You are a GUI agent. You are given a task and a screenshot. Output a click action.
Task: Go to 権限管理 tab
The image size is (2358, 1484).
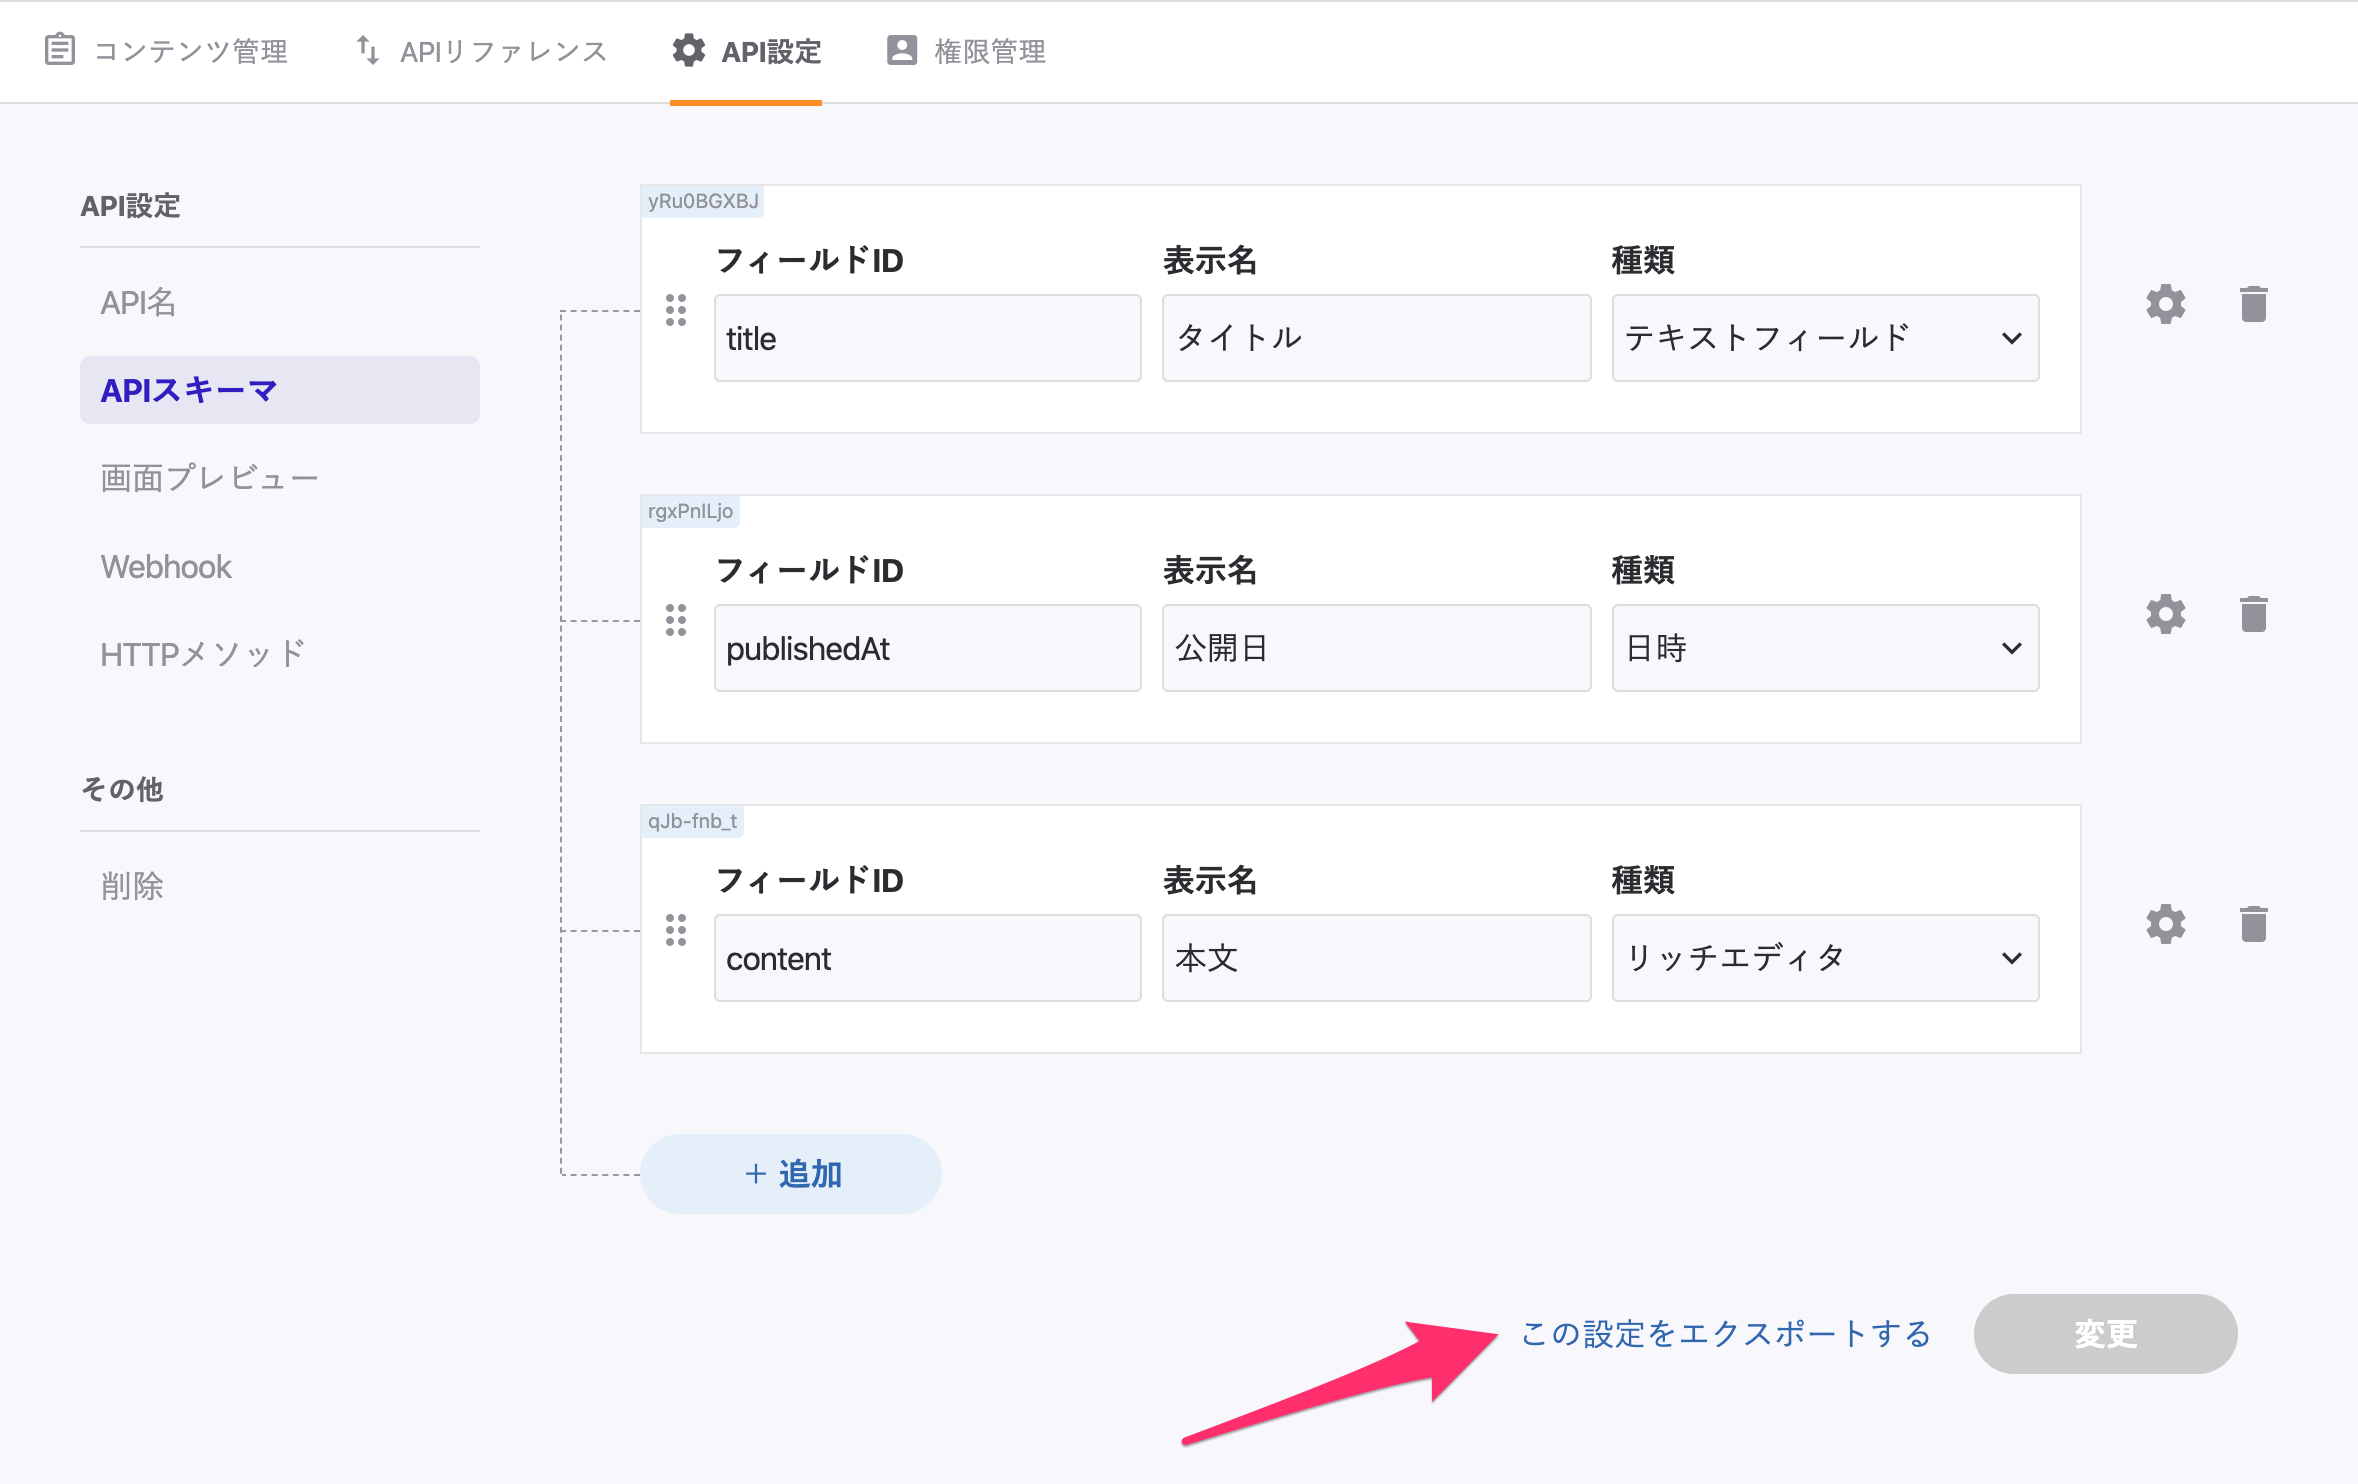coord(966,51)
